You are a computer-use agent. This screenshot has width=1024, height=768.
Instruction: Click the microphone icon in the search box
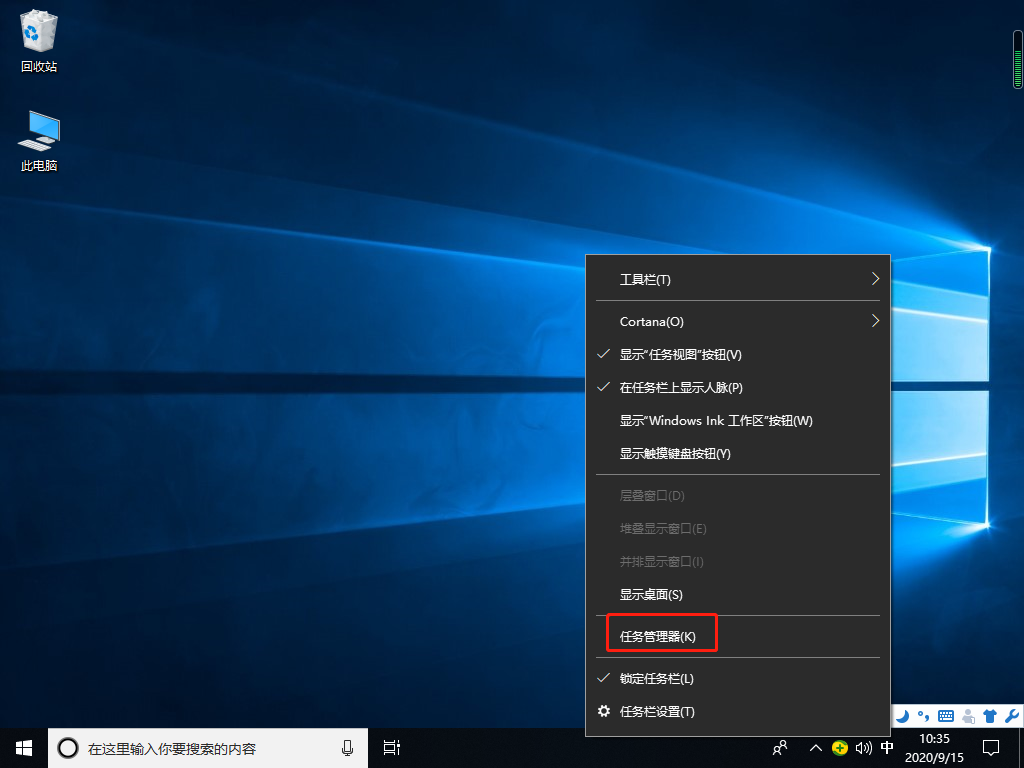pyautogui.click(x=346, y=747)
